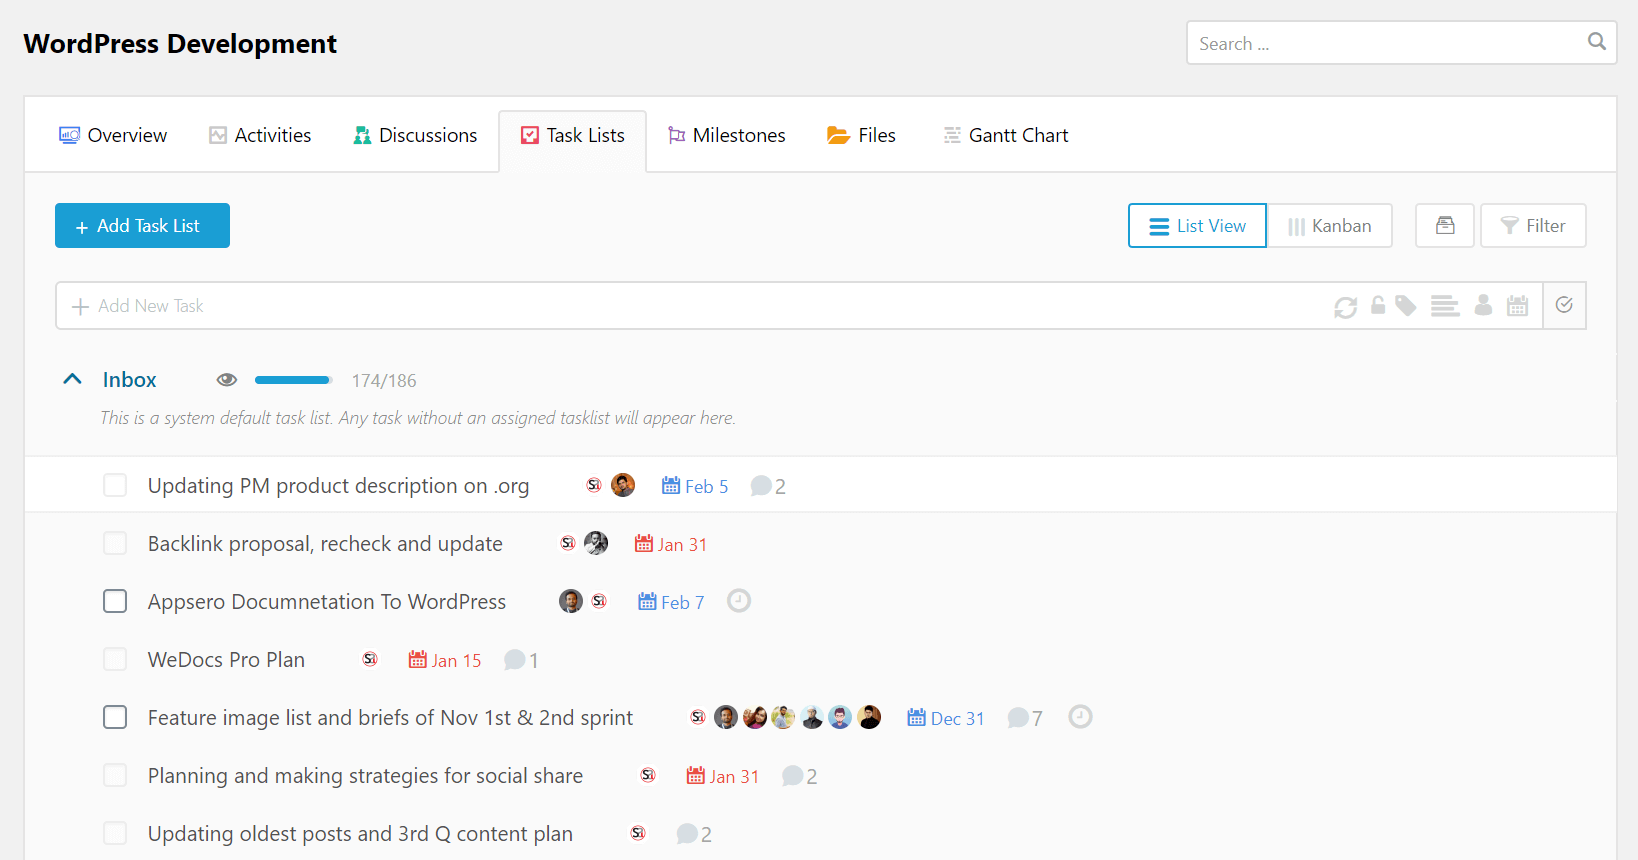Image resolution: width=1638 pixels, height=860 pixels.
Task: Click the archive box icon button
Action: click(1444, 226)
